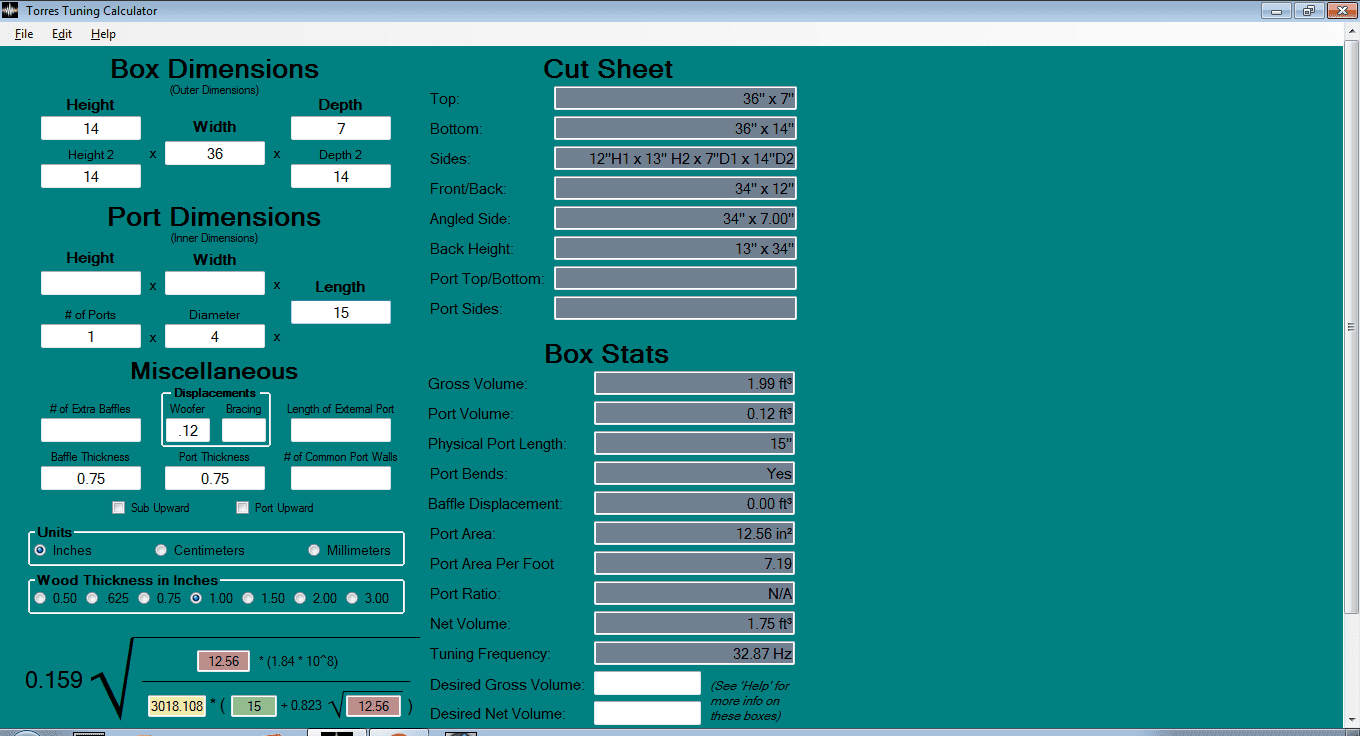The width and height of the screenshot is (1360, 736).
Task: Click the Depth 2 input field
Action: click(x=341, y=176)
